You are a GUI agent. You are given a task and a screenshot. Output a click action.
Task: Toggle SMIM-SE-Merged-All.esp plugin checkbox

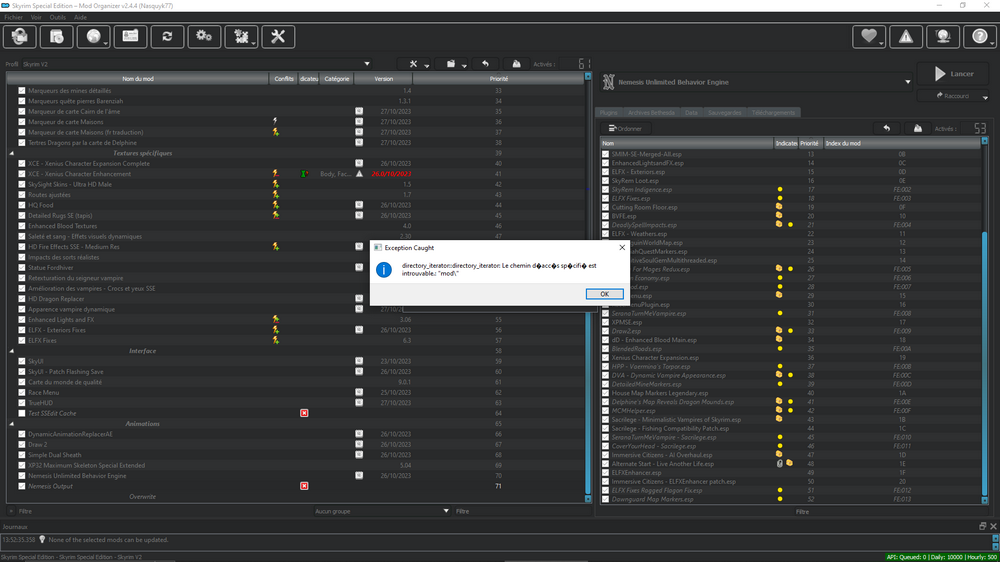(x=605, y=154)
